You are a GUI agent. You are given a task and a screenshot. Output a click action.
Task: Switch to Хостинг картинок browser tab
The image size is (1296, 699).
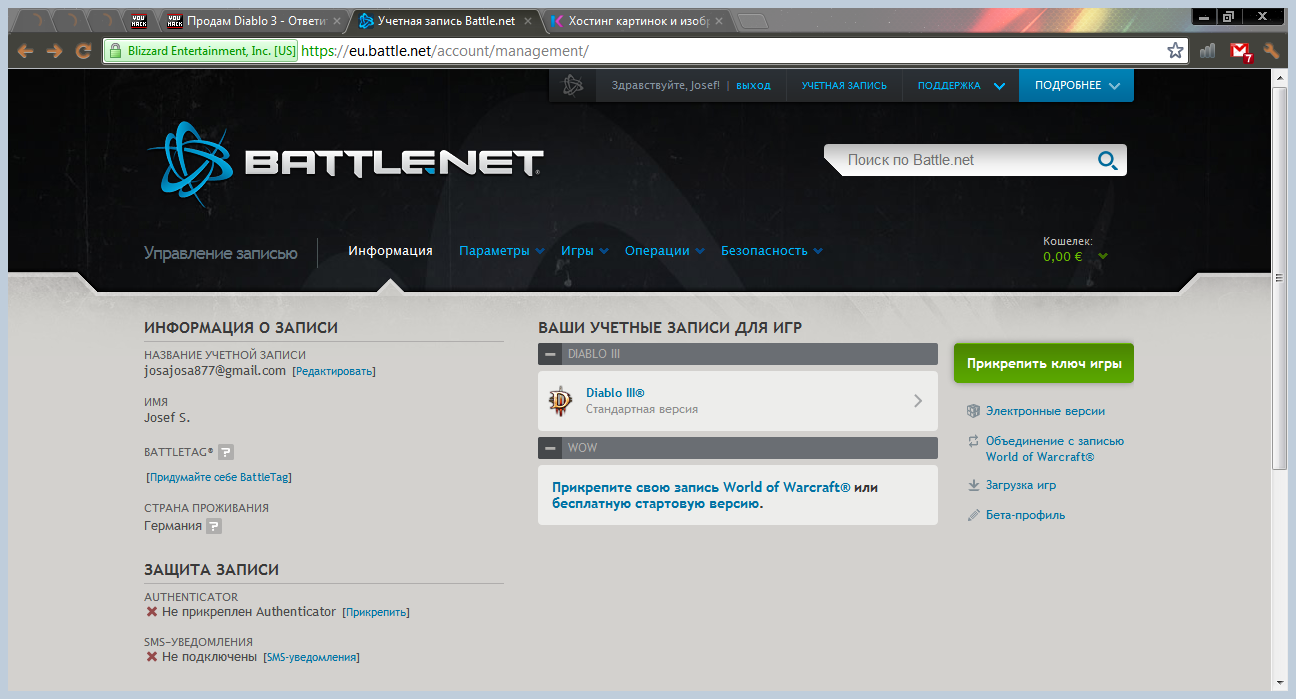tap(637, 21)
